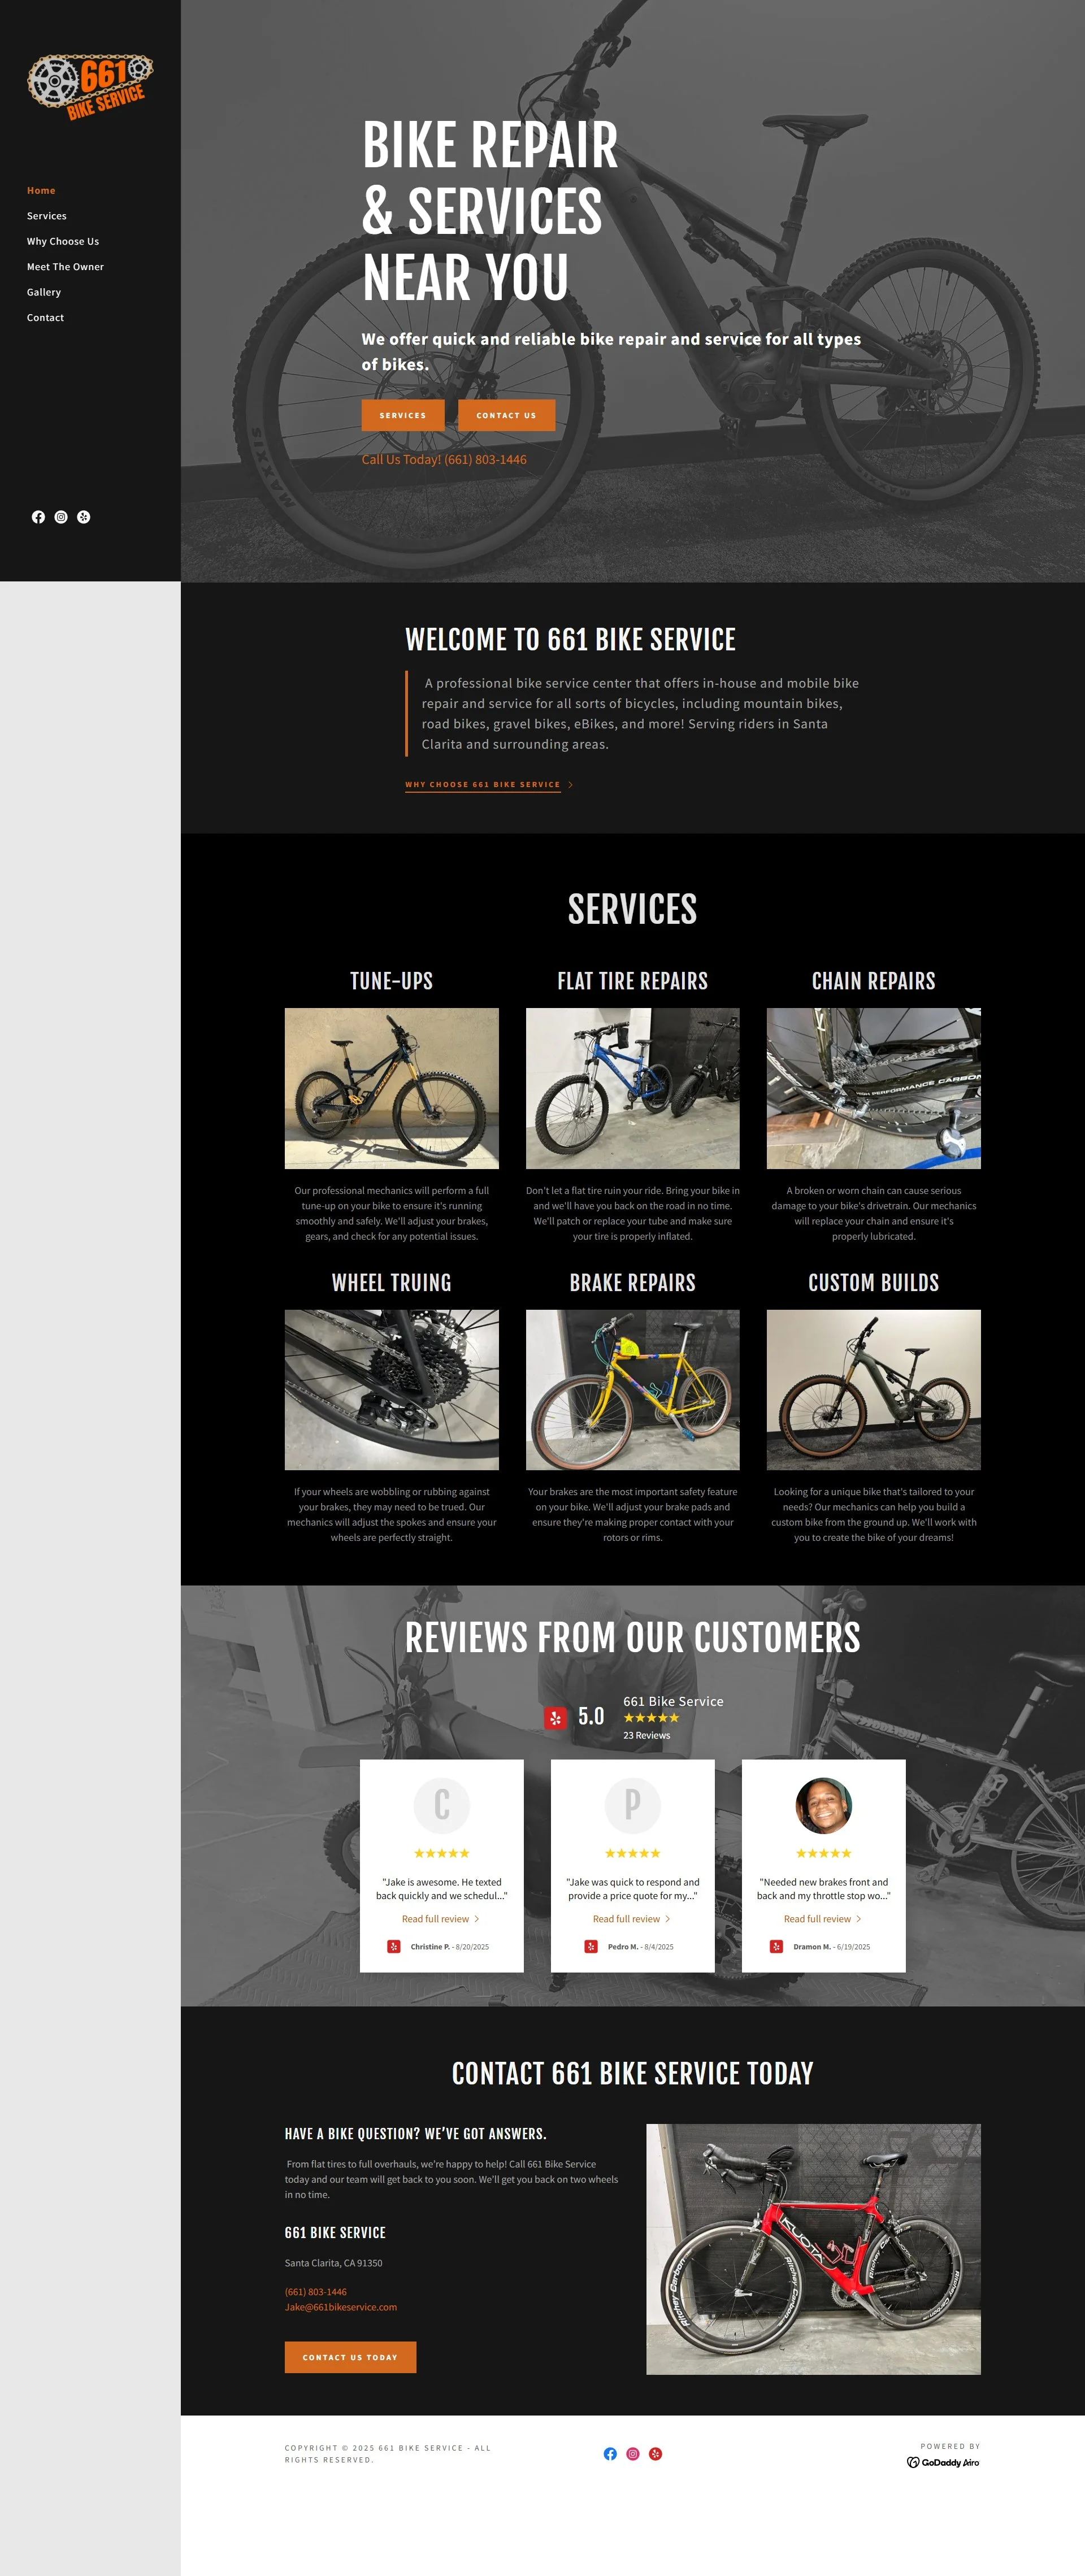This screenshot has height=2576, width=1085.
Task: Expand Christine P.'s full review
Action: 441,1919
